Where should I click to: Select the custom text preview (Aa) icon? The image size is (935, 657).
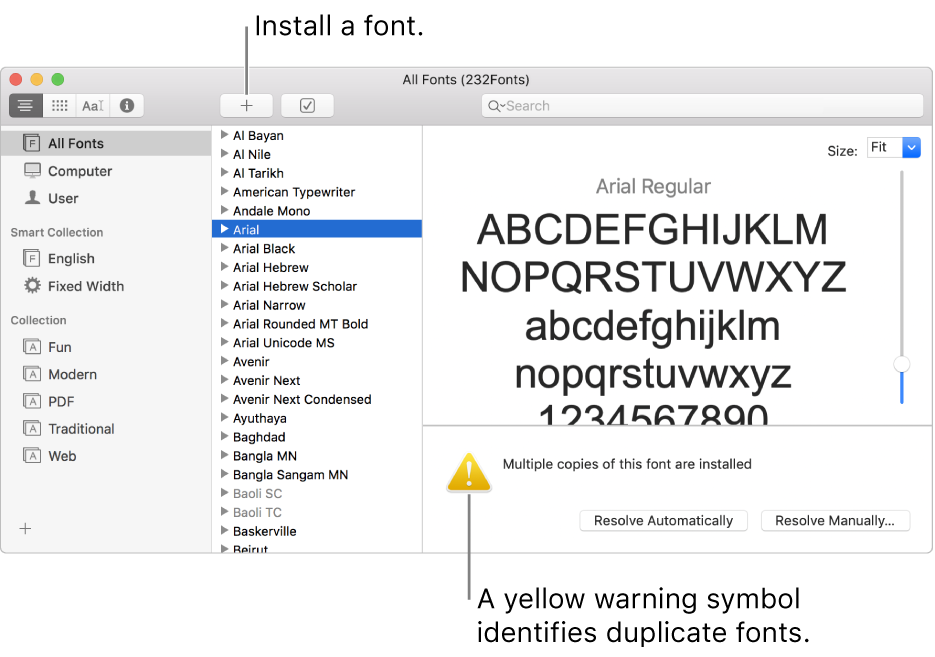tap(93, 106)
